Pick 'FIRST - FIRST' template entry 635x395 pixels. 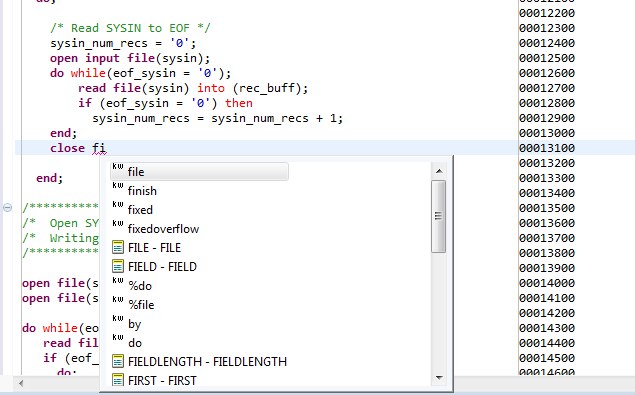[x=162, y=380]
